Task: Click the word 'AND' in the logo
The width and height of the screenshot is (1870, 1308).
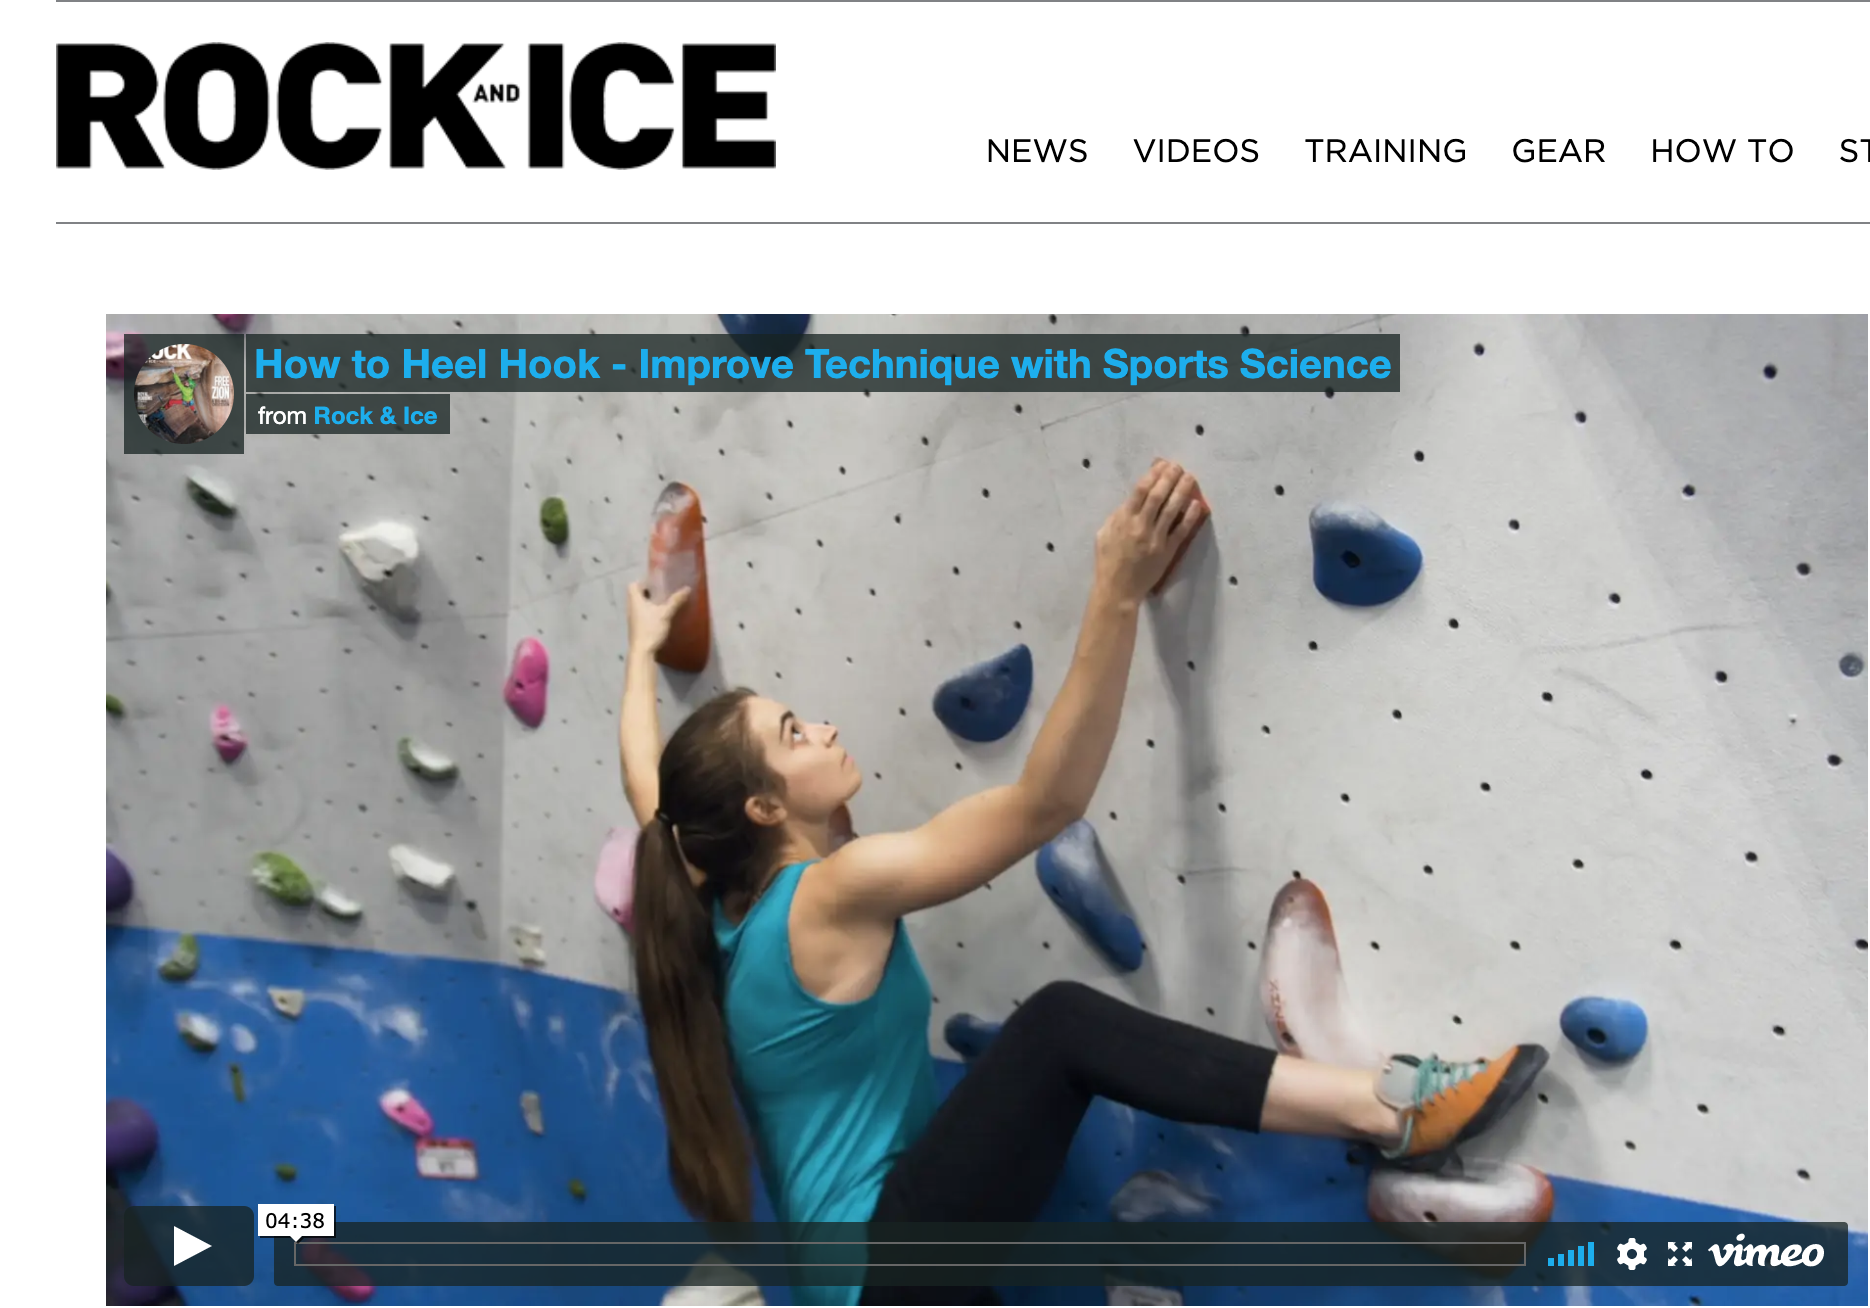Action: (x=497, y=93)
